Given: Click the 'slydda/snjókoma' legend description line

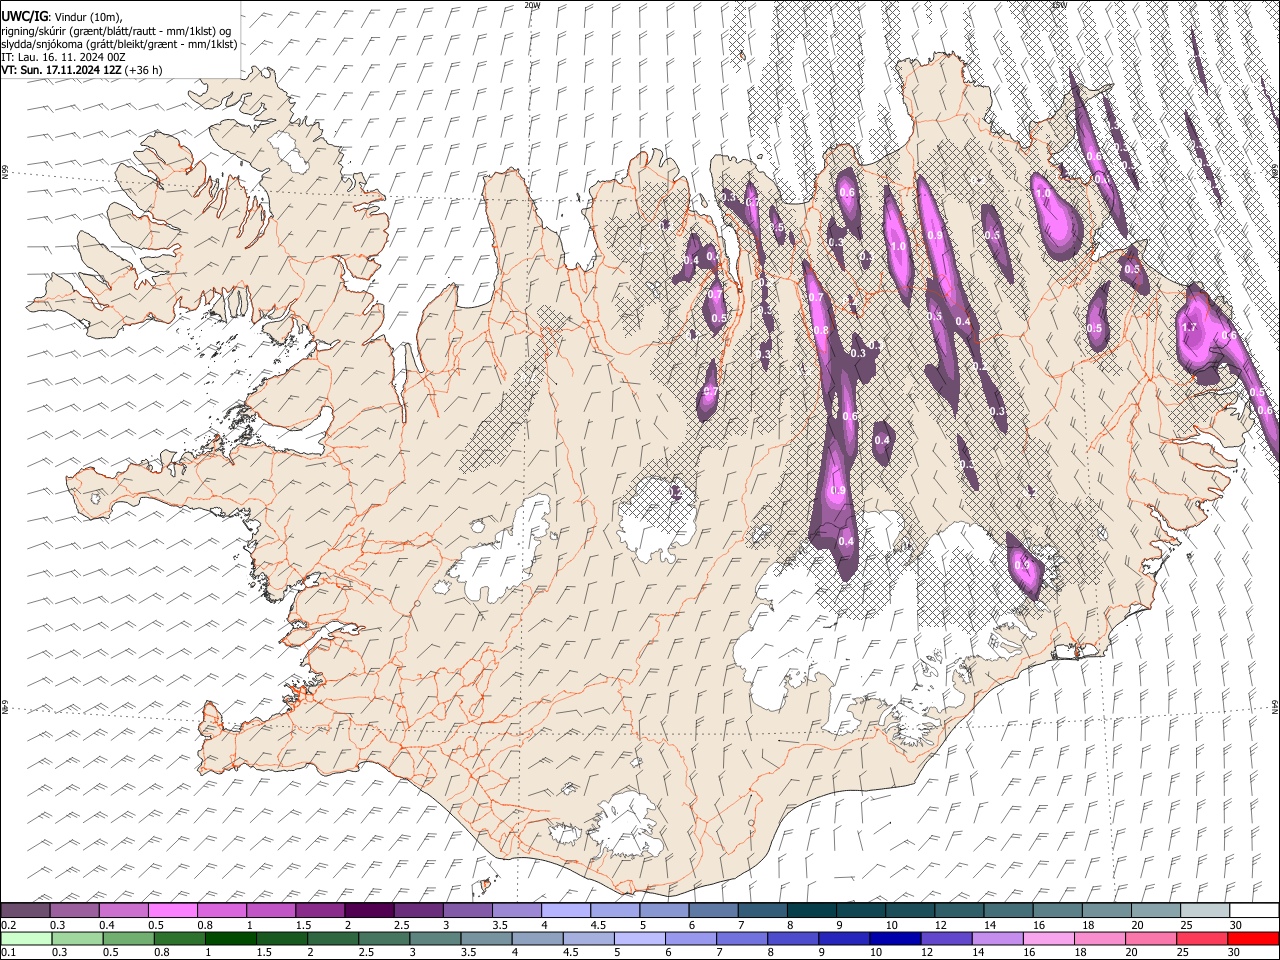Looking at the screenshot, I should click(119, 44).
